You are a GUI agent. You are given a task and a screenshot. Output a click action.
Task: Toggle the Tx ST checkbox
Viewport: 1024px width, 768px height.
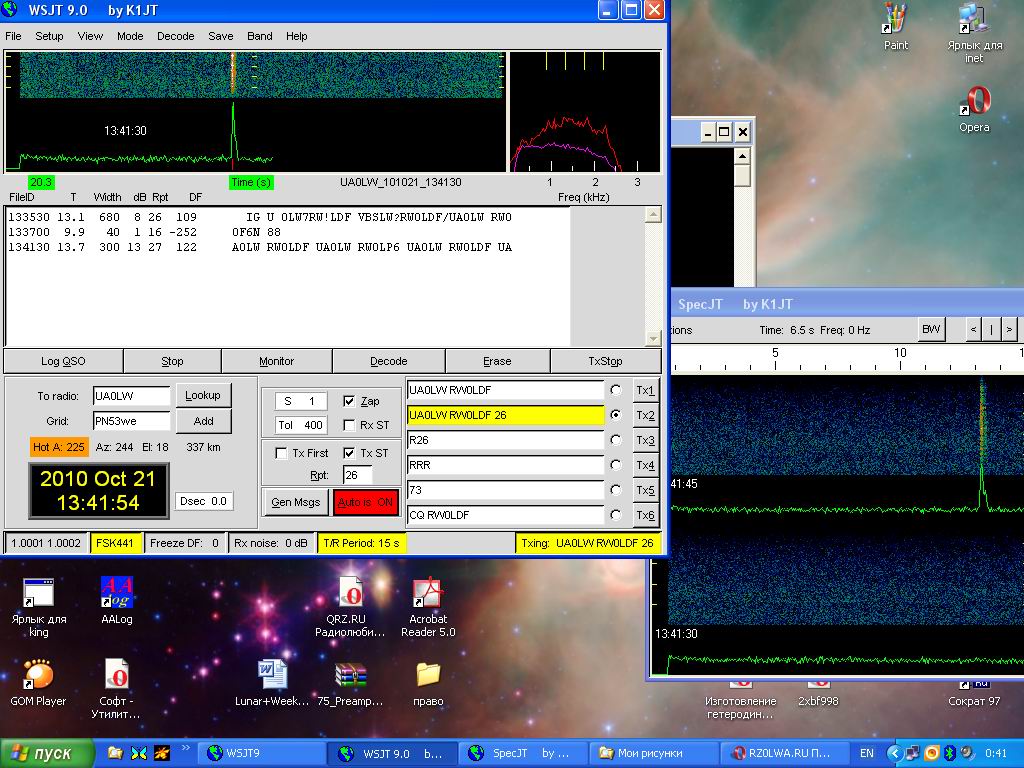pyautogui.click(x=349, y=453)
